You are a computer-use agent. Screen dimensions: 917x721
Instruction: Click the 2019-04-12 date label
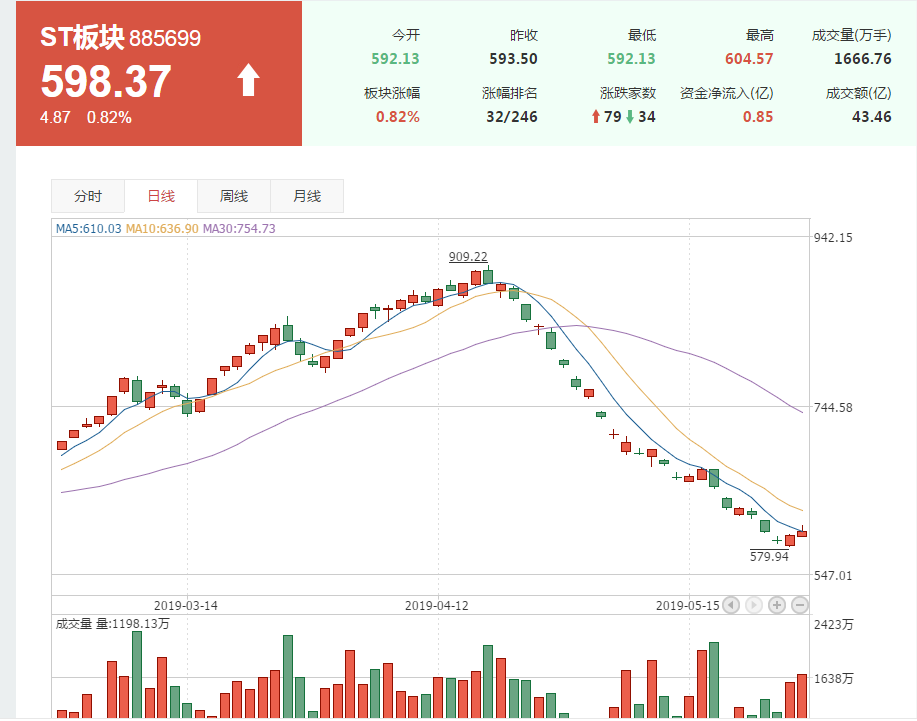(x=437, y=606)
